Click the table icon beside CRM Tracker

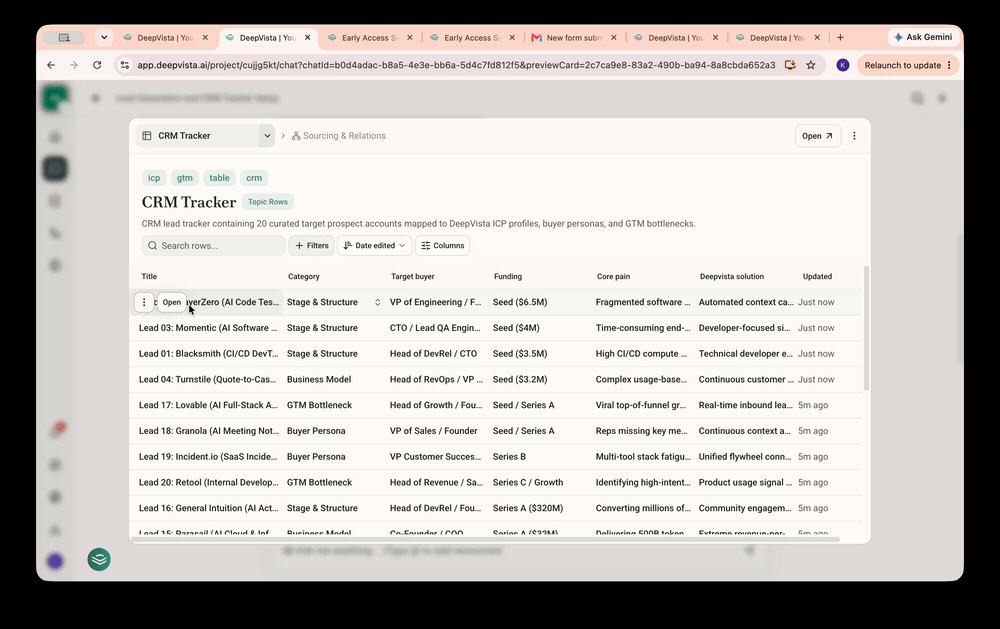point(147,136)
